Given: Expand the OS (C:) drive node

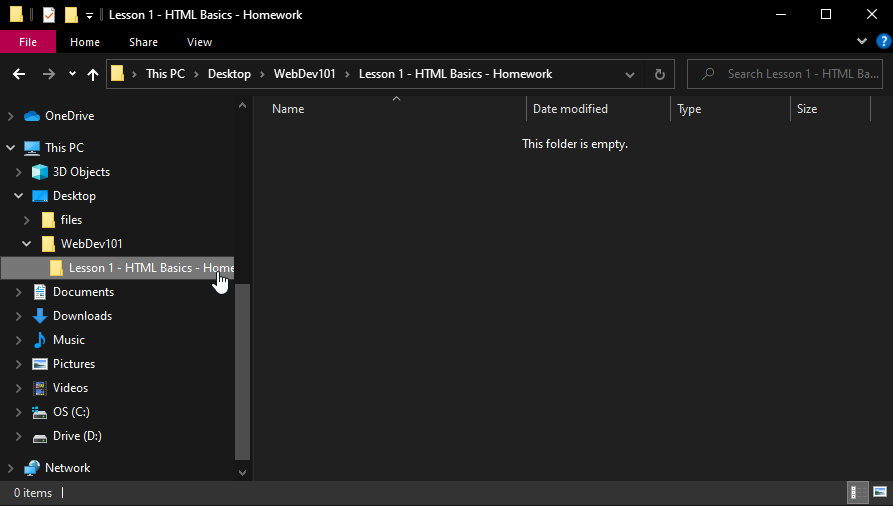Looking at the screenshot, I should click(x=18, y=411).
